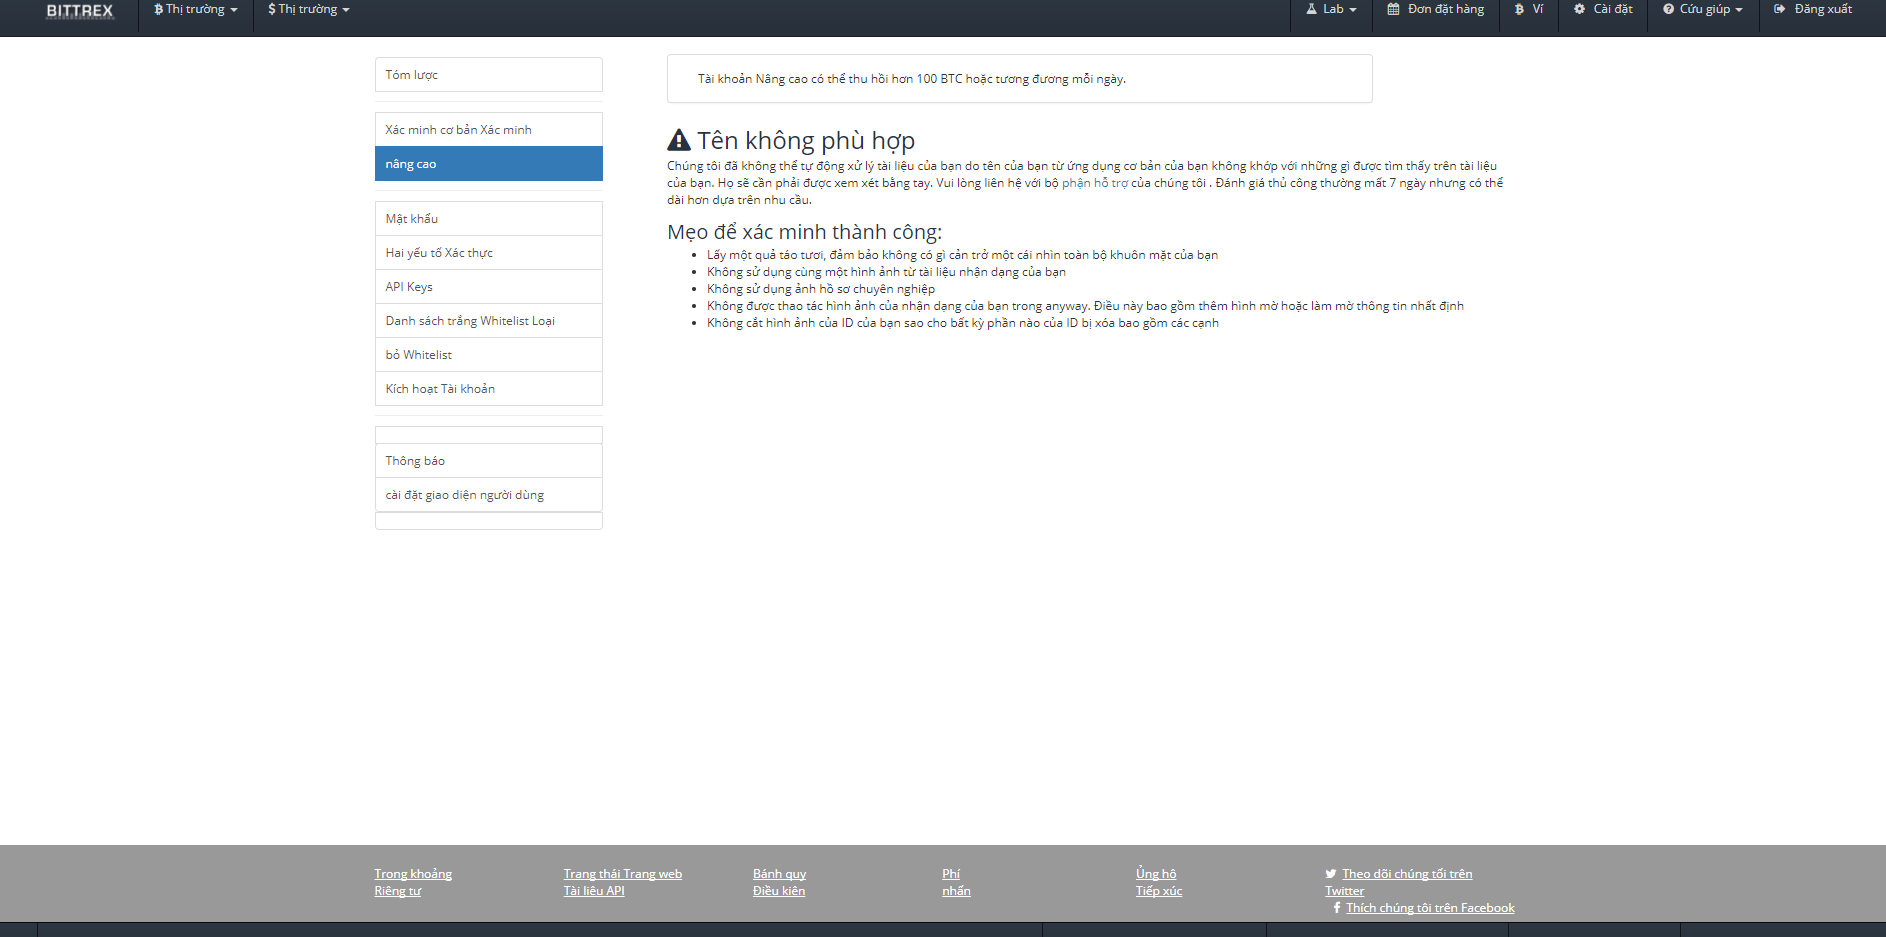Open Hai yếu tố Xác thực
This screenshot has height=937, width=1886.
pos(489,253)
